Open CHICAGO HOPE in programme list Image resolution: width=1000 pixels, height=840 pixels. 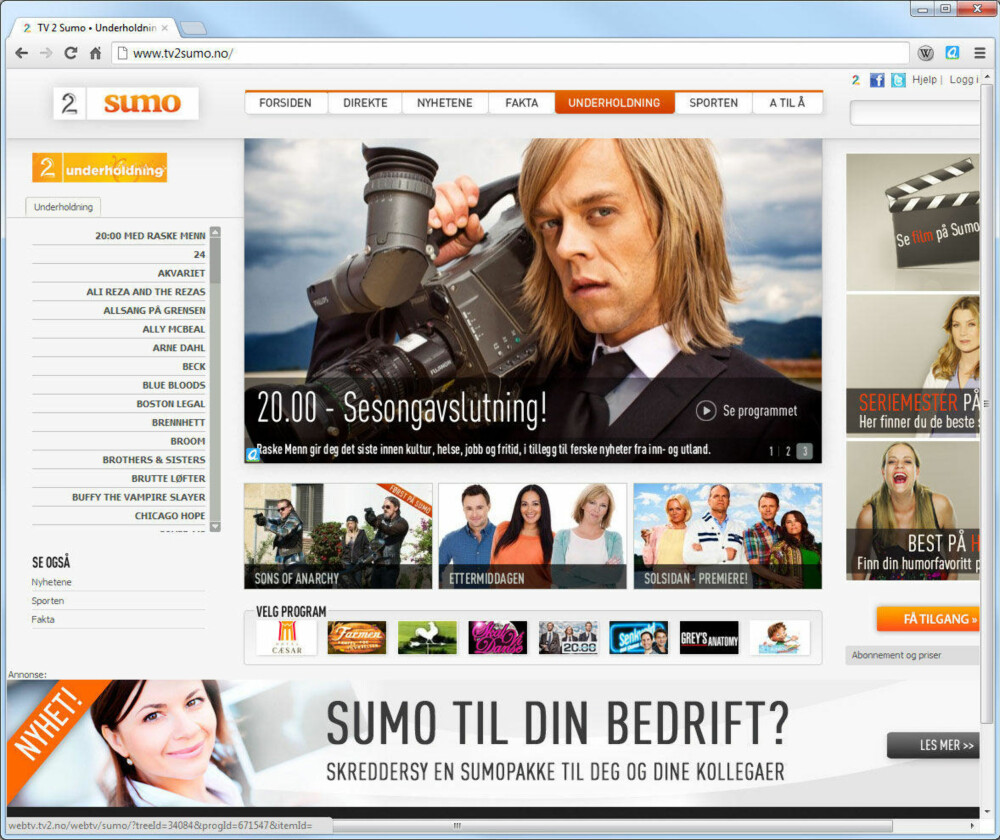click(x=170, y=515)
